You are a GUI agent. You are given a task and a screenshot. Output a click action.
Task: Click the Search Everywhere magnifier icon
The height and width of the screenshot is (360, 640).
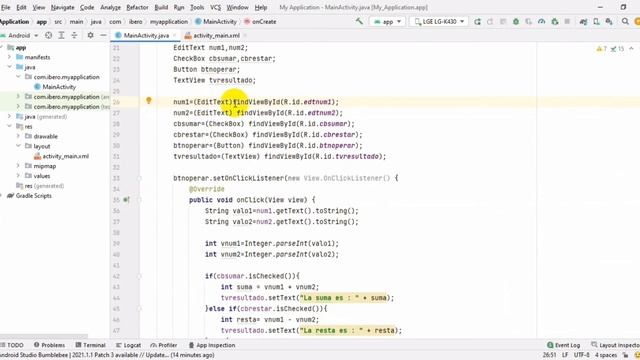pyautogui.click(x=625, y=22)
